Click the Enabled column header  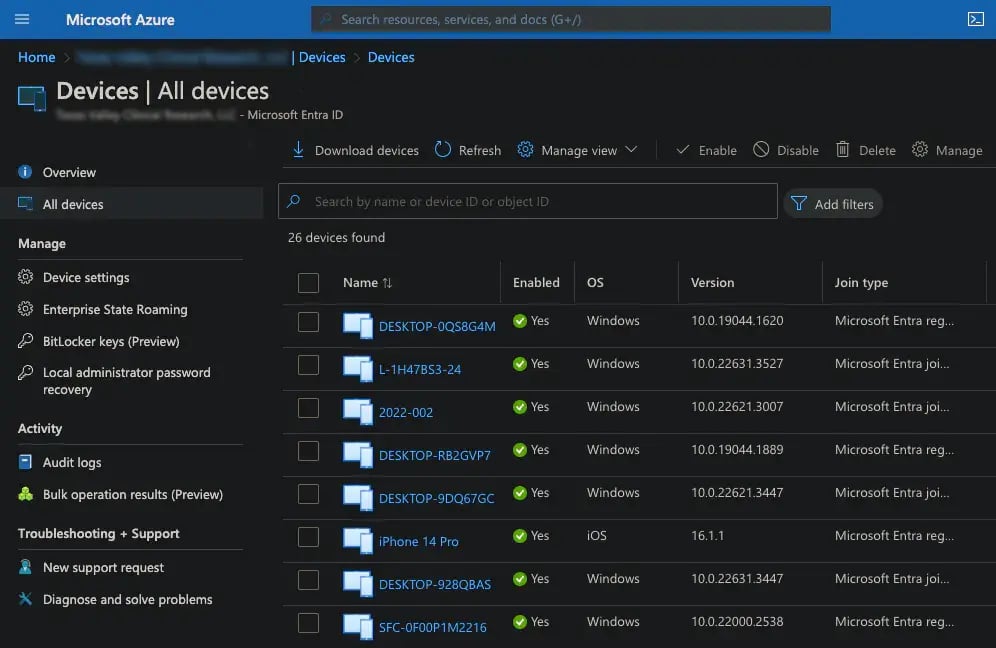536,283
